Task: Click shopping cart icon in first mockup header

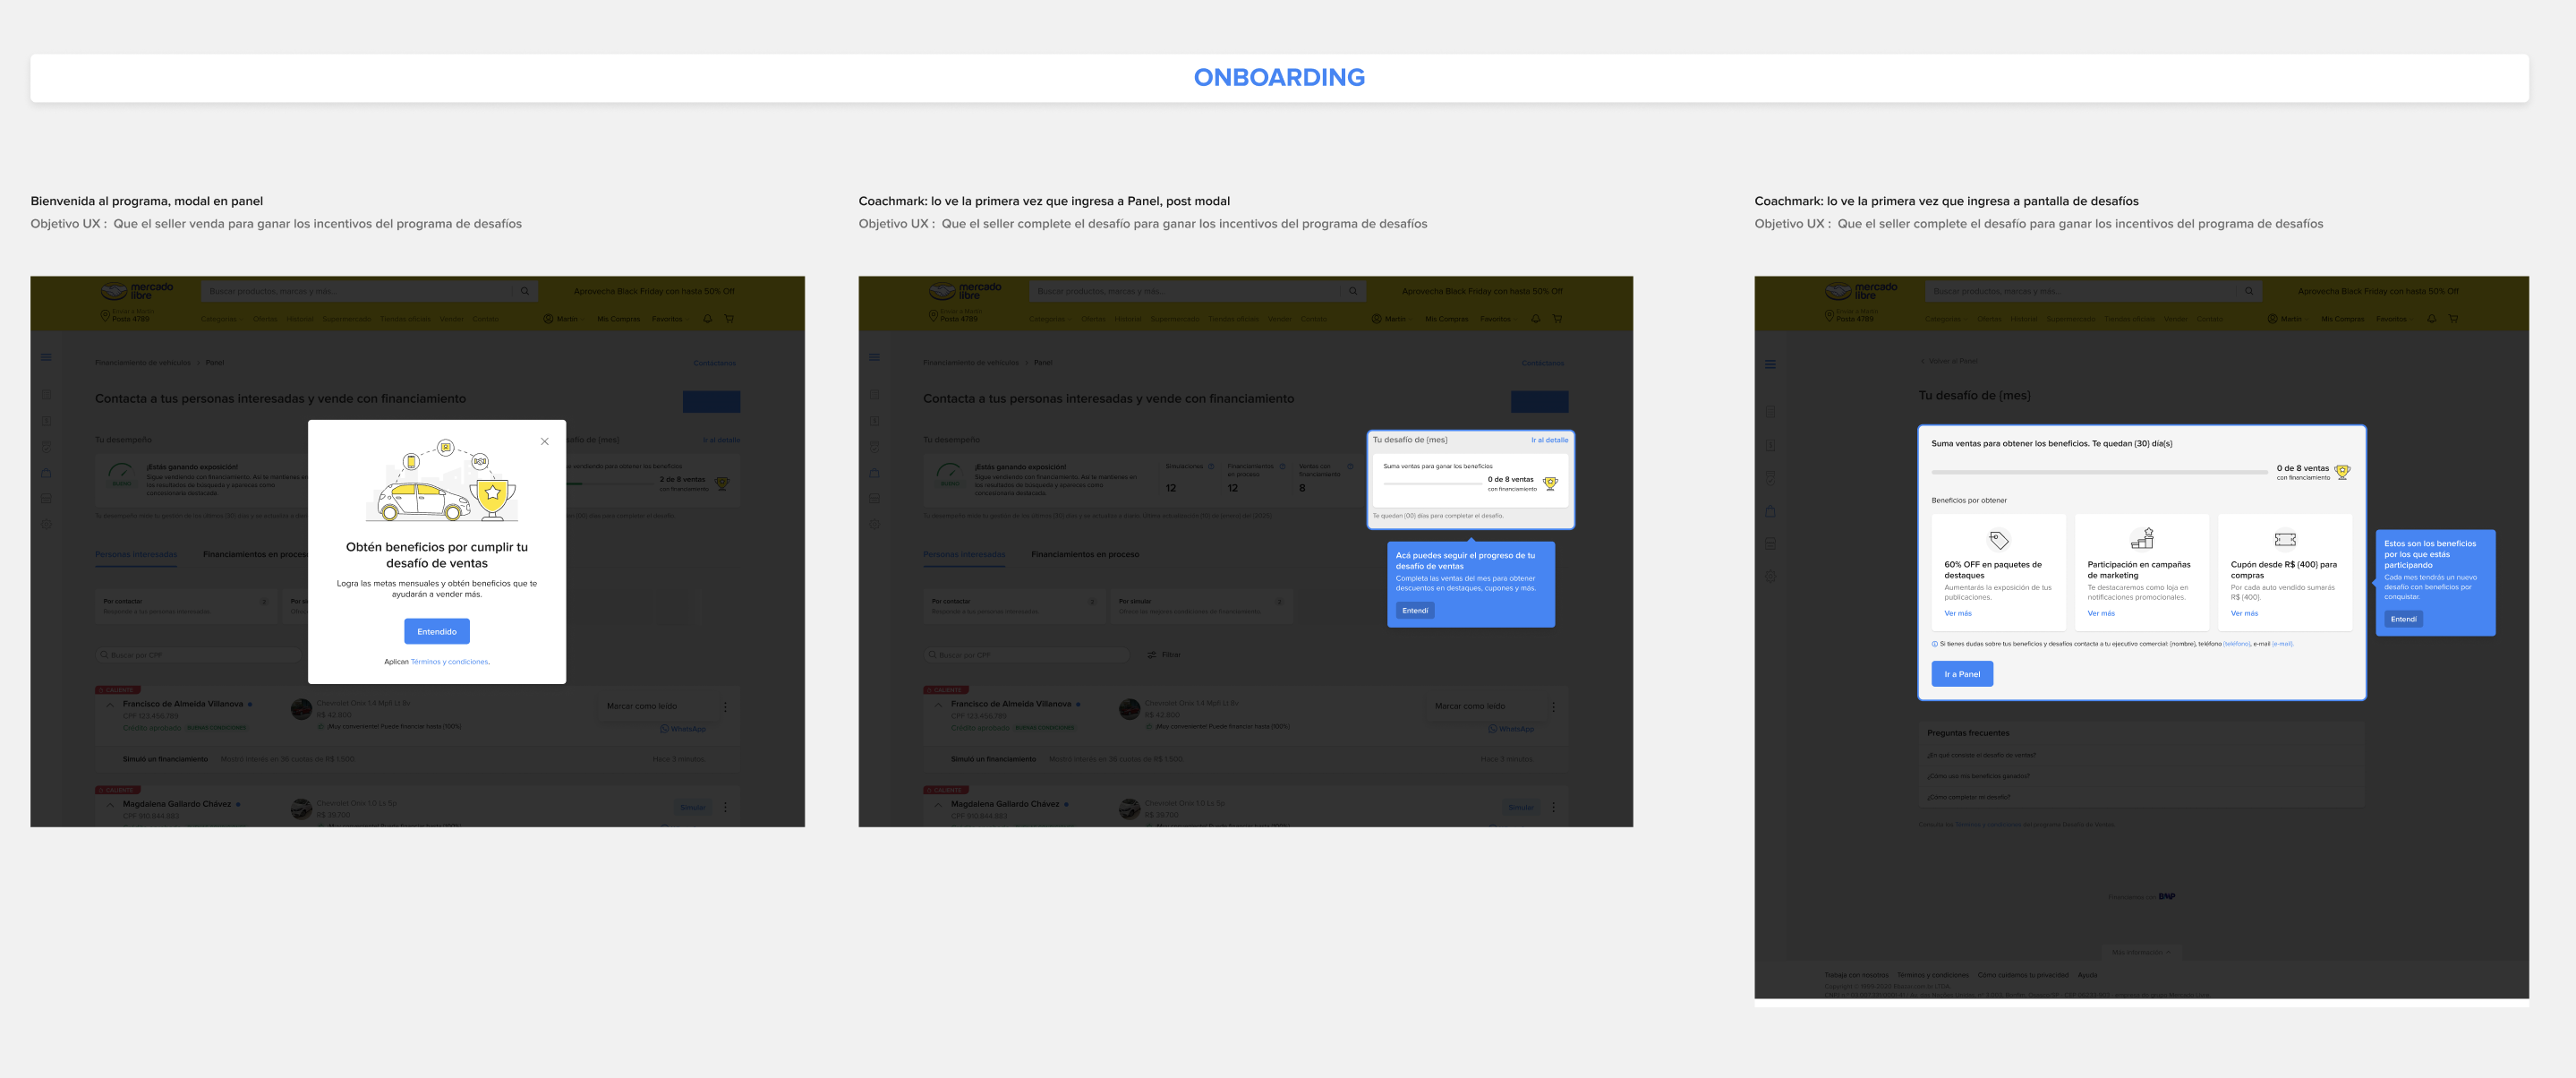Action: click(729, 319)
